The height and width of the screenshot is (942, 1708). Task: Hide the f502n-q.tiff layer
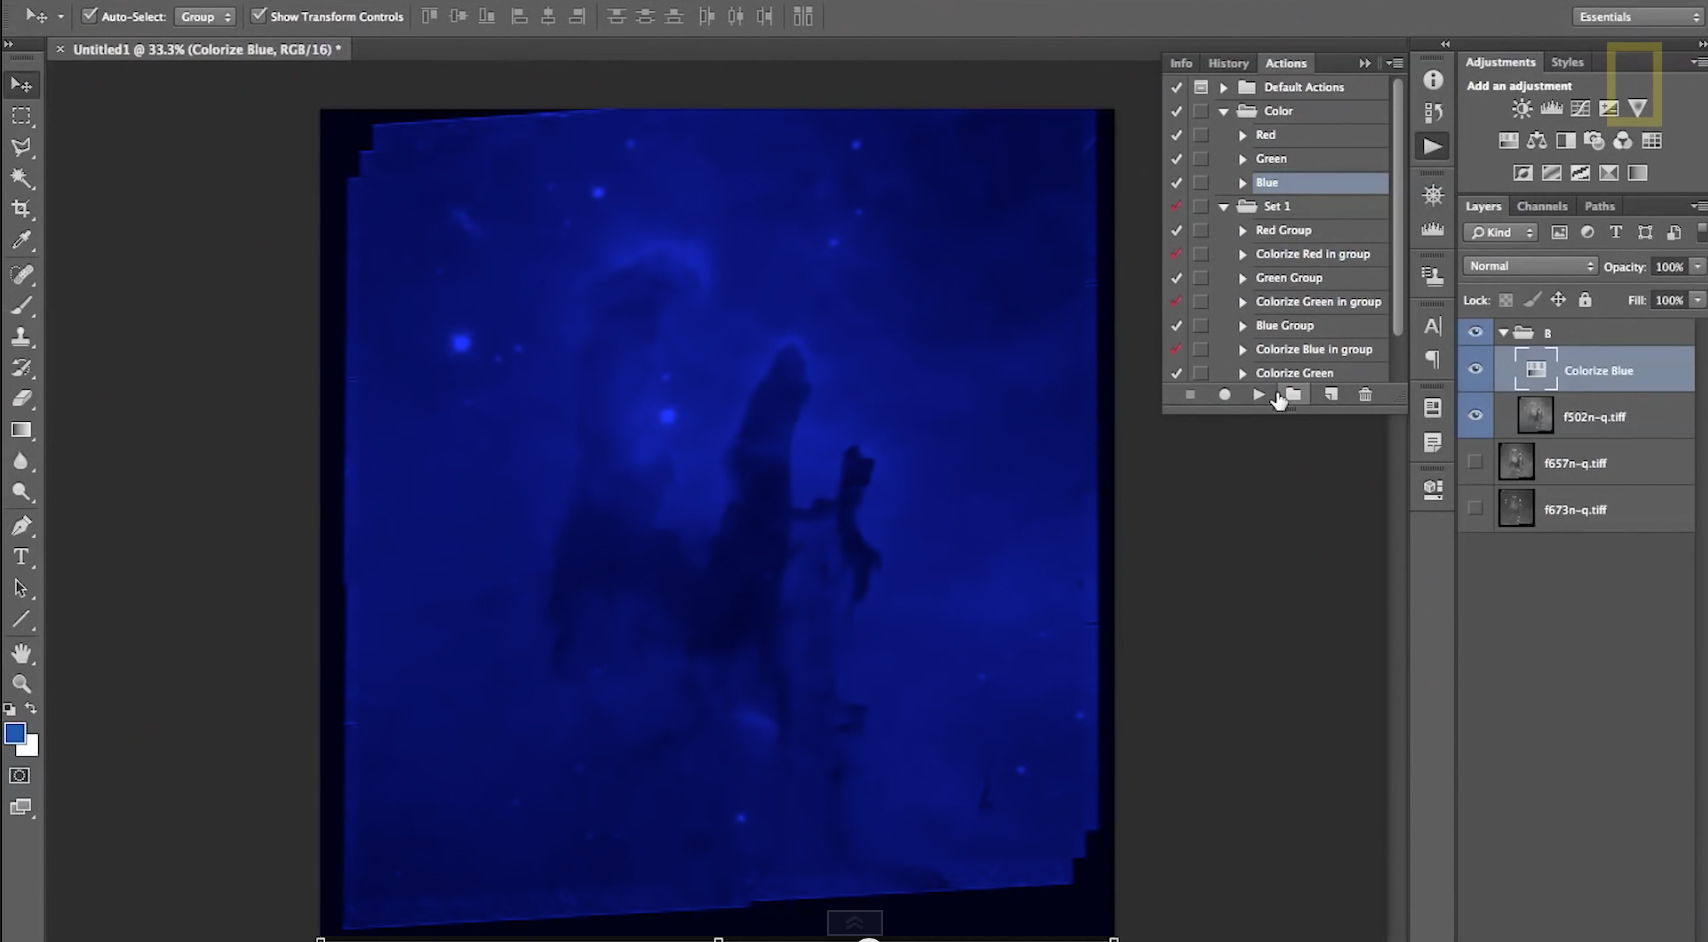click(x=1475, y=416)
